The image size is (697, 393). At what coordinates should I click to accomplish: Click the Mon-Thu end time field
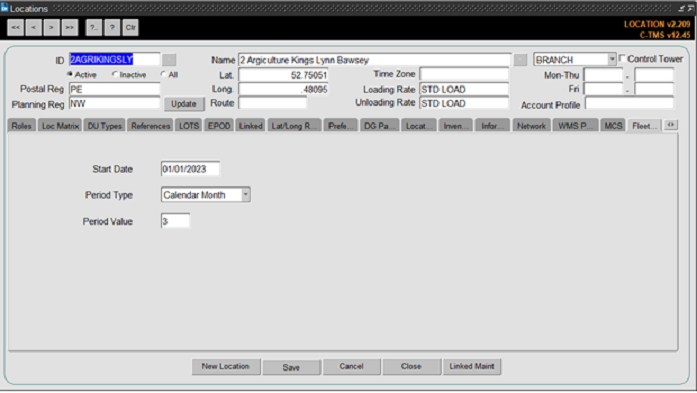654,75
